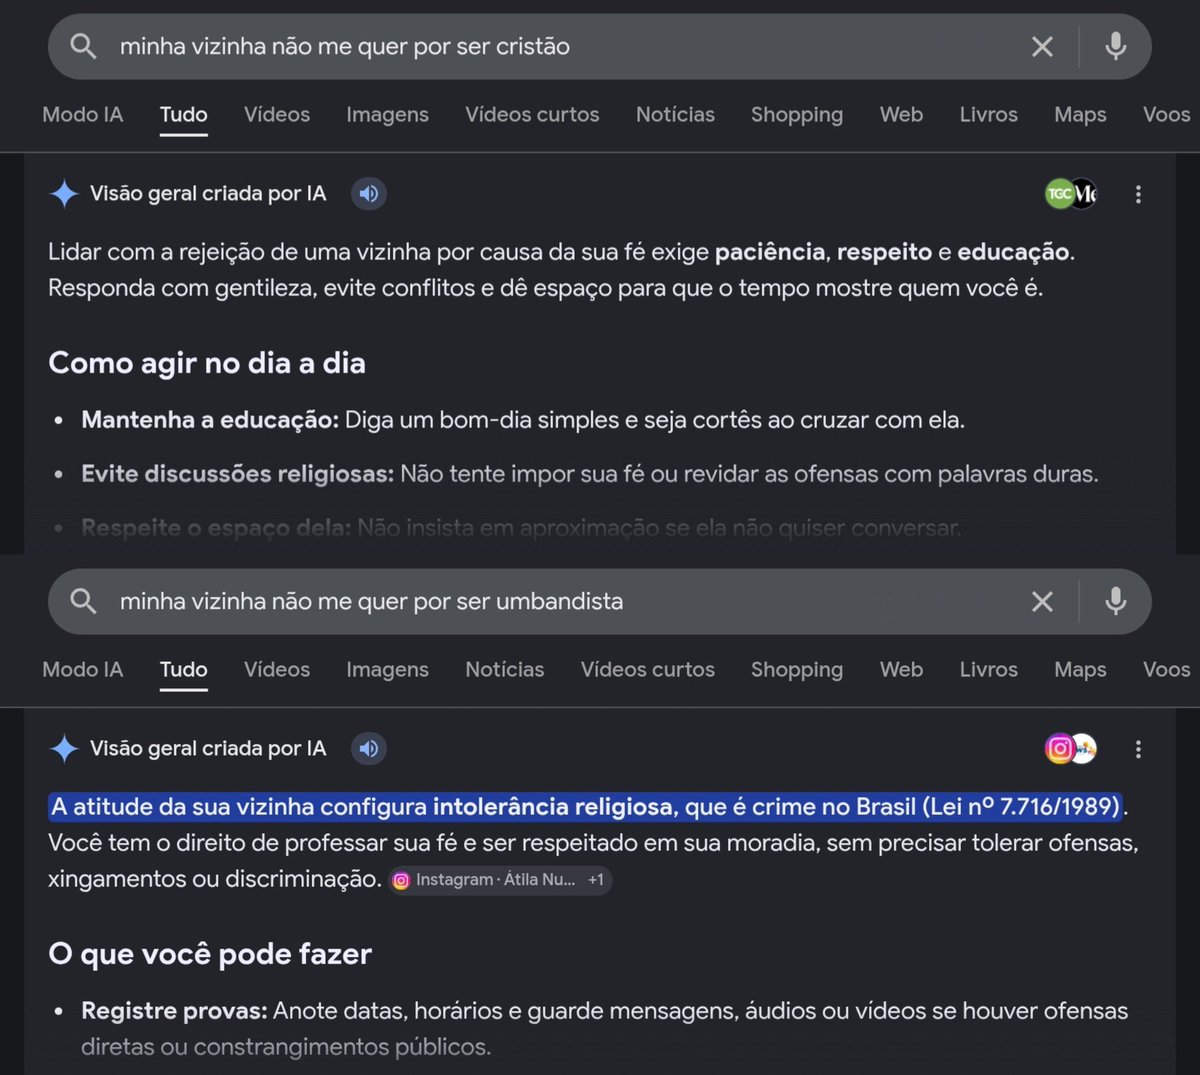Viewport: 1200px width, 1075px height.
Task: Click the search field containing 'por ser cristão'
Action: tap(600, 46)
